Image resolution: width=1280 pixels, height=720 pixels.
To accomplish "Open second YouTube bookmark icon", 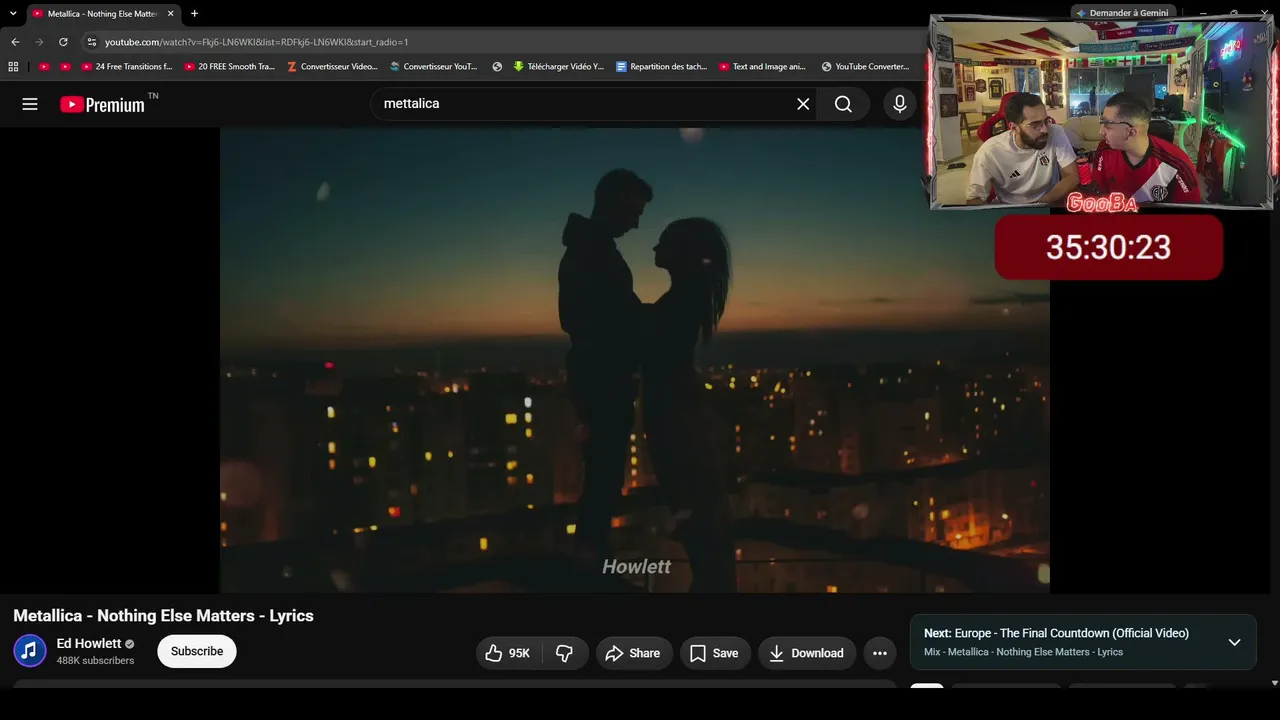I will click(x=66, y=67).
